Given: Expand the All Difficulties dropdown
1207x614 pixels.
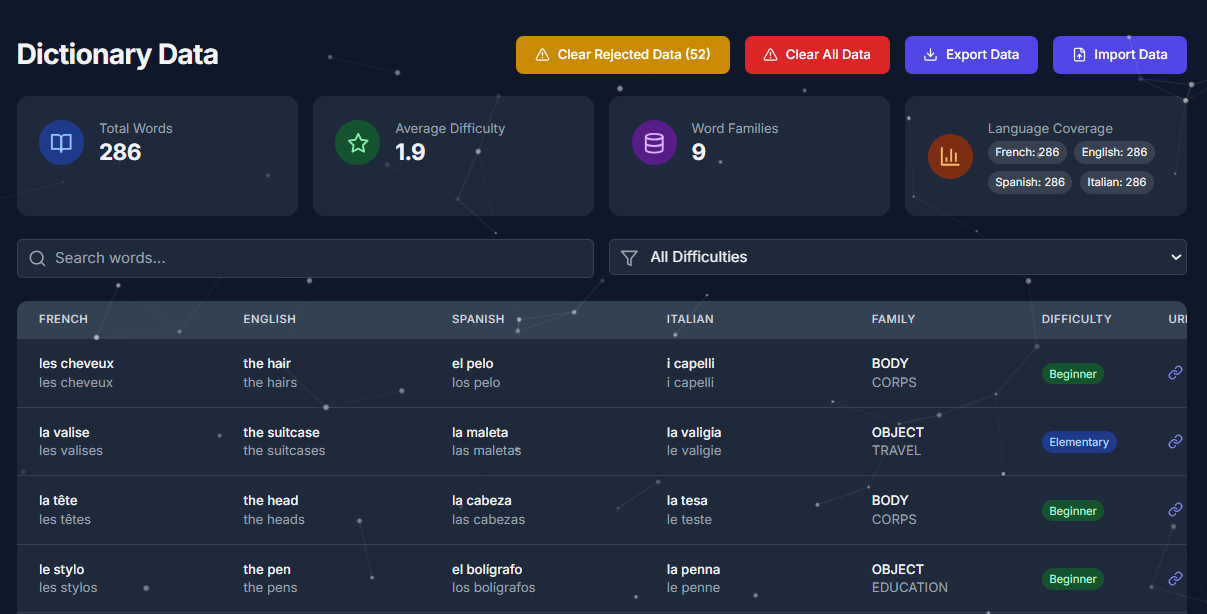Looking at the screenshot, I should pyautogui.click(x=898, y=257).
